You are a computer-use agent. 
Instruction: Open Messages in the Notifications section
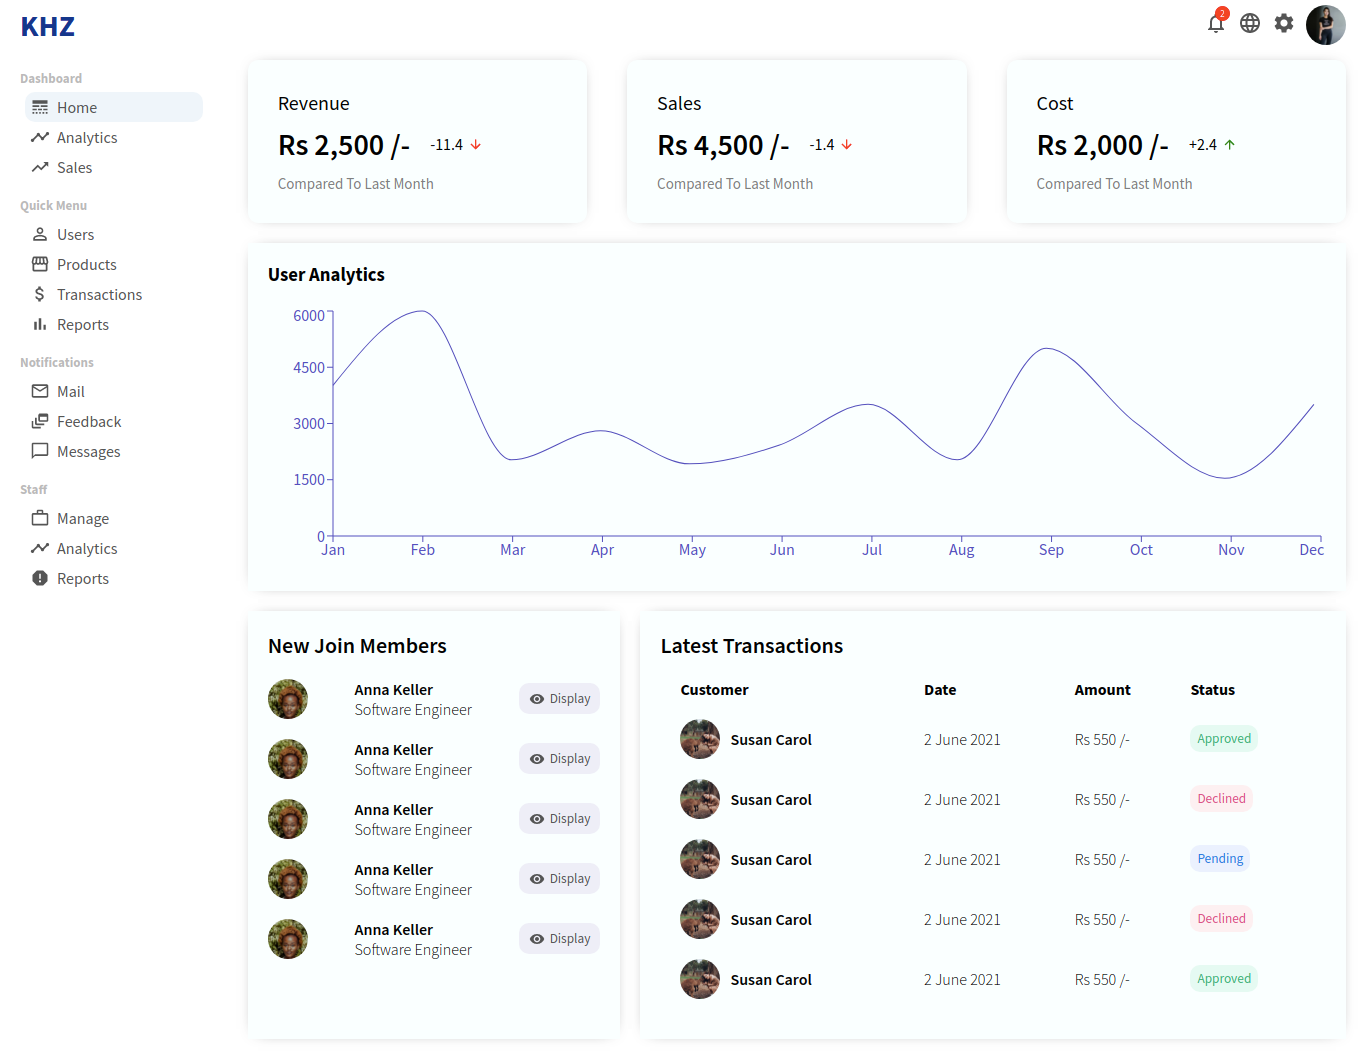coord(88,452)
